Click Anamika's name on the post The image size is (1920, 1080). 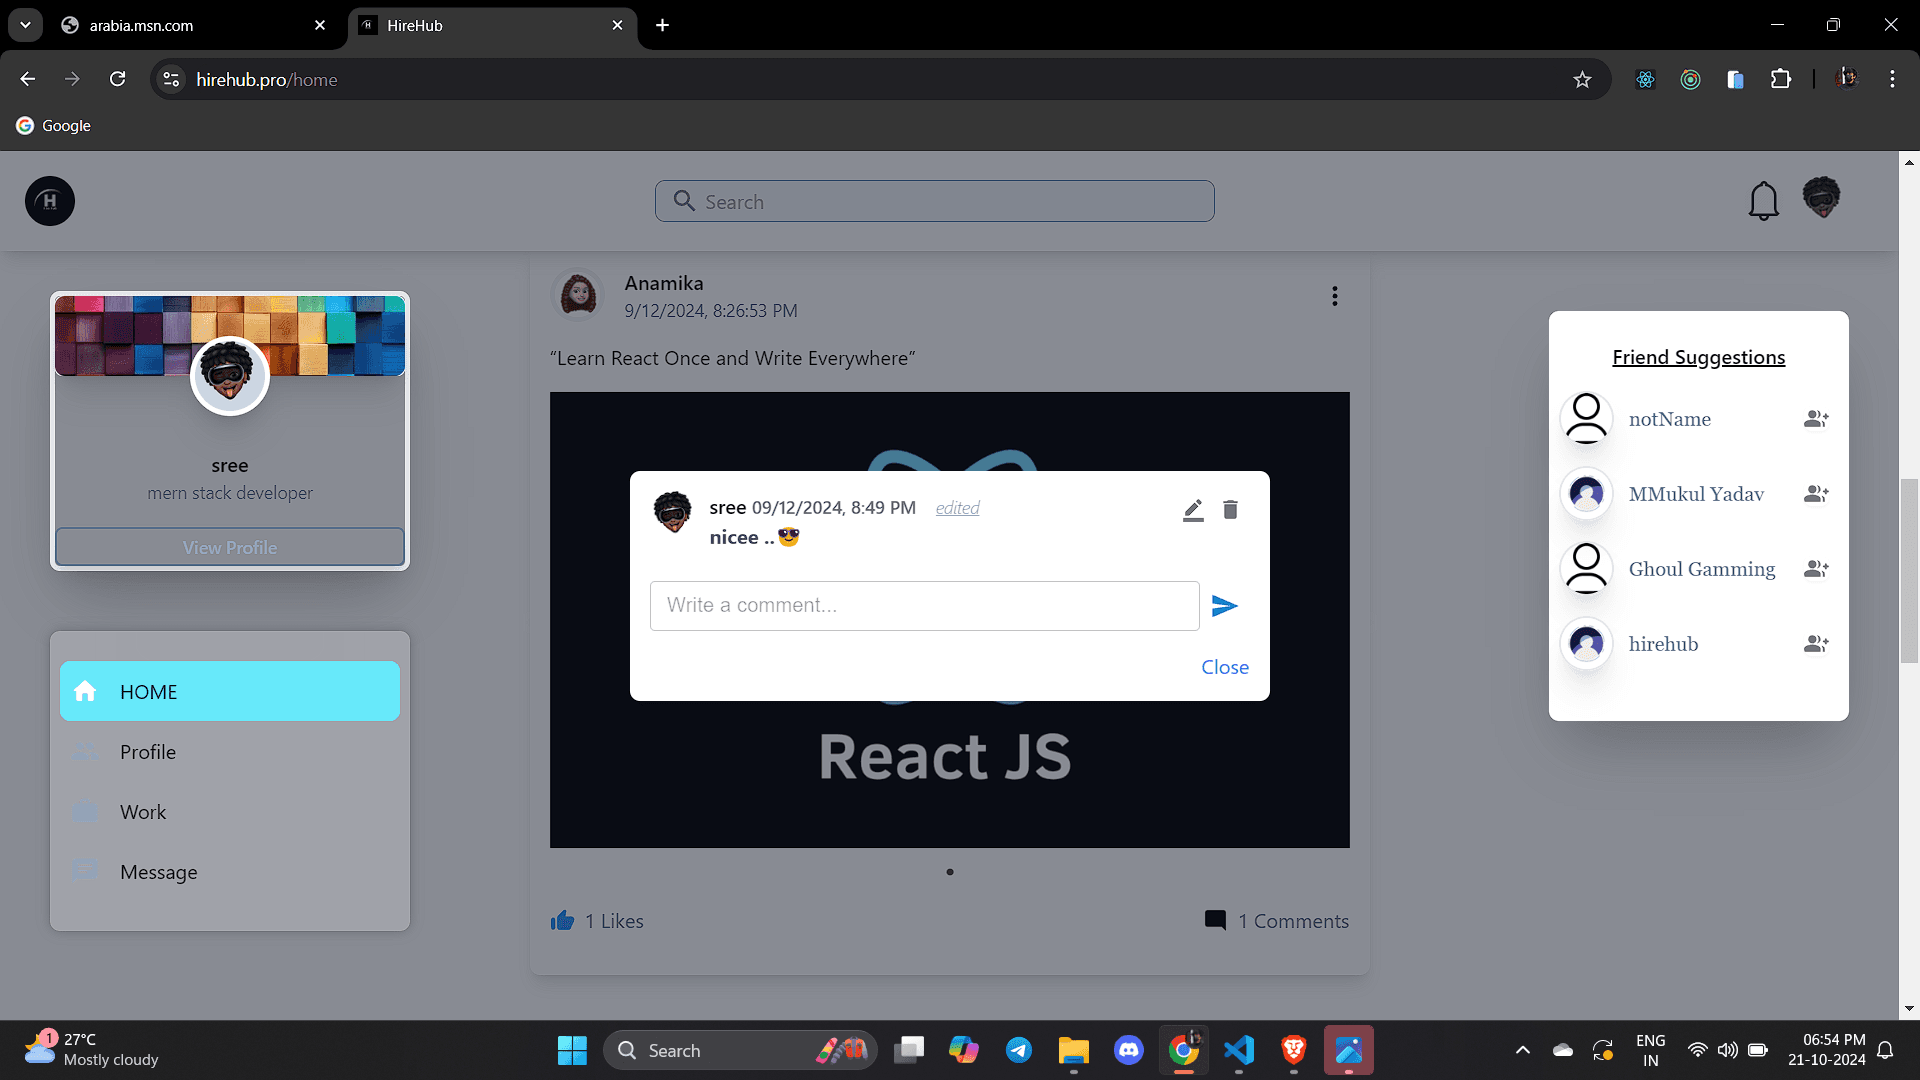664,284
